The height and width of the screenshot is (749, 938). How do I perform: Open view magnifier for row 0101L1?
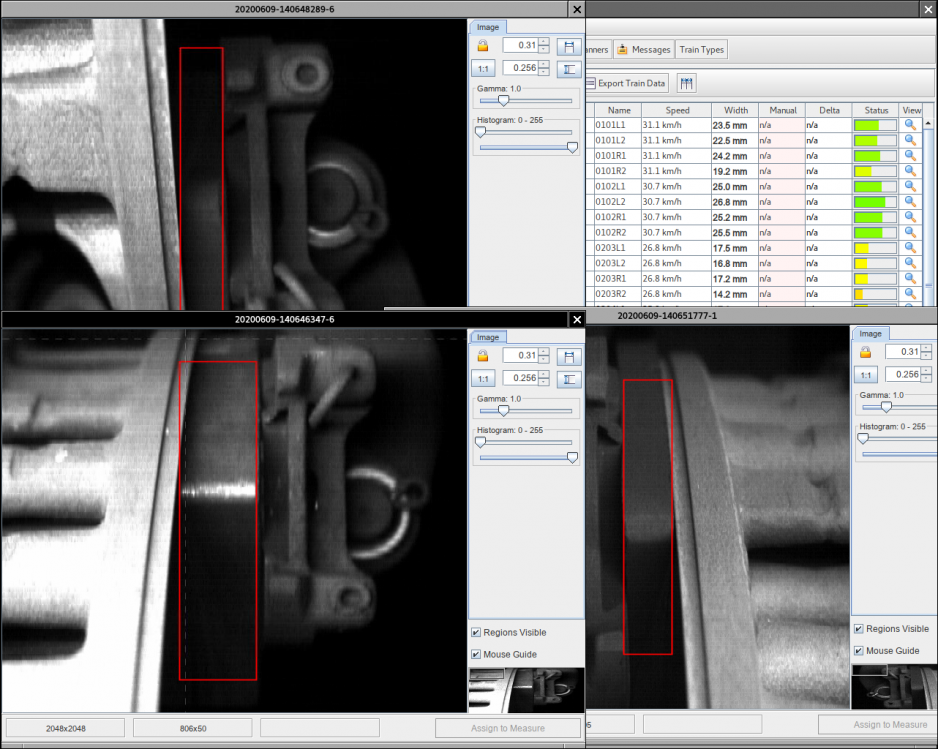pyautogui.click(x=910, y=125)
